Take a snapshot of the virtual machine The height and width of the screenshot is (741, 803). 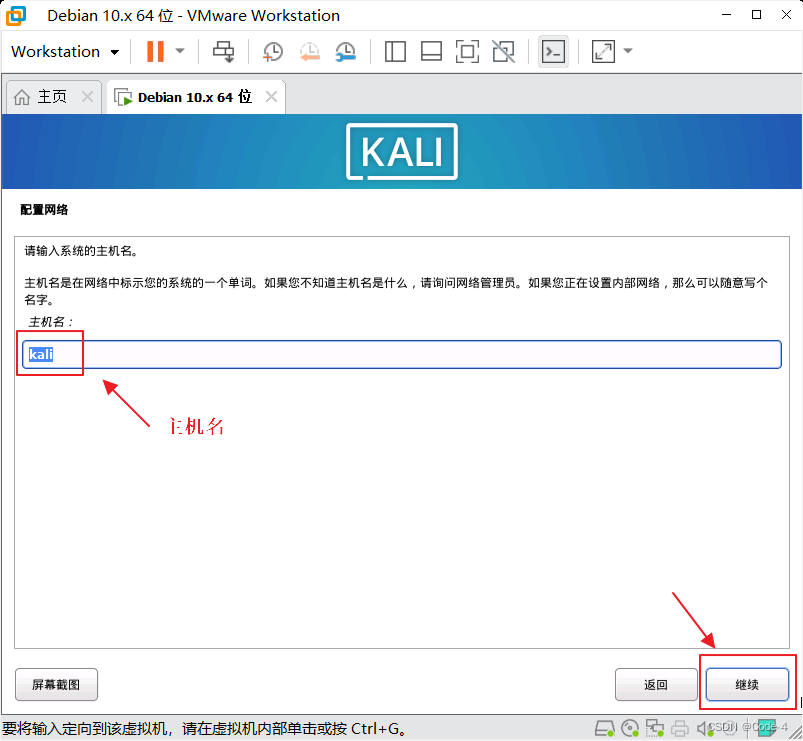point(272,51)
